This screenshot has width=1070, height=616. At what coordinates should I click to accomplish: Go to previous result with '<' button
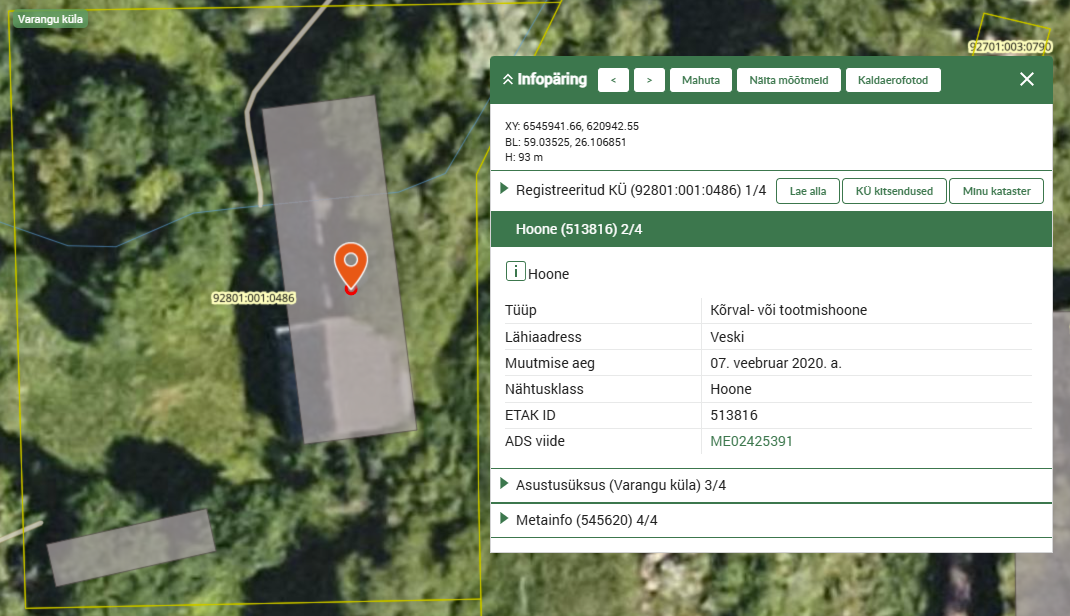(x=613, y=80)
